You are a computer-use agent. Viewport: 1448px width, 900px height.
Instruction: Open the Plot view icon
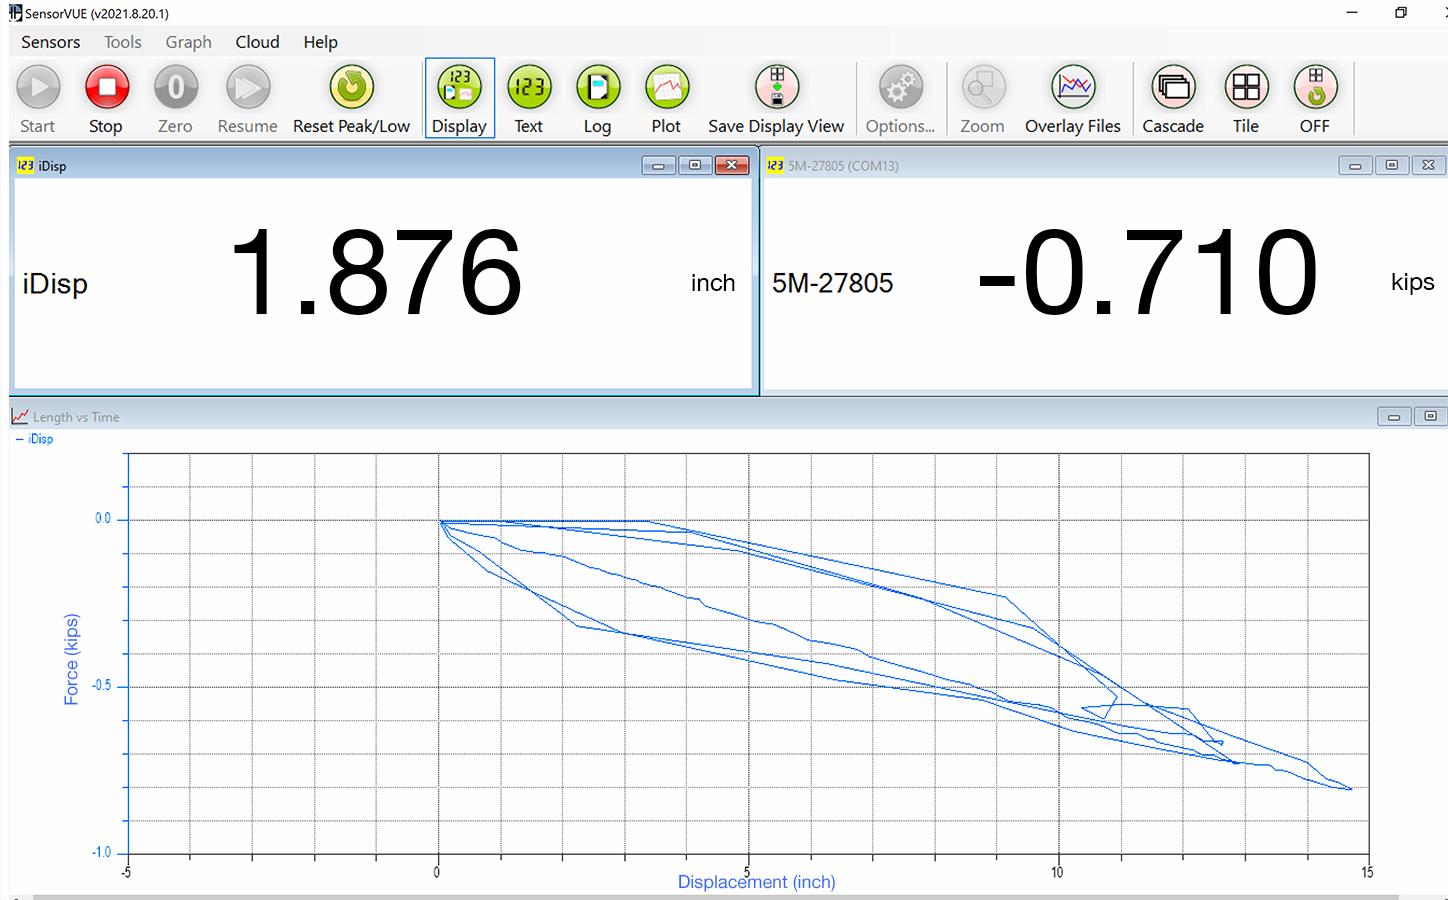(x=667, y=88)
